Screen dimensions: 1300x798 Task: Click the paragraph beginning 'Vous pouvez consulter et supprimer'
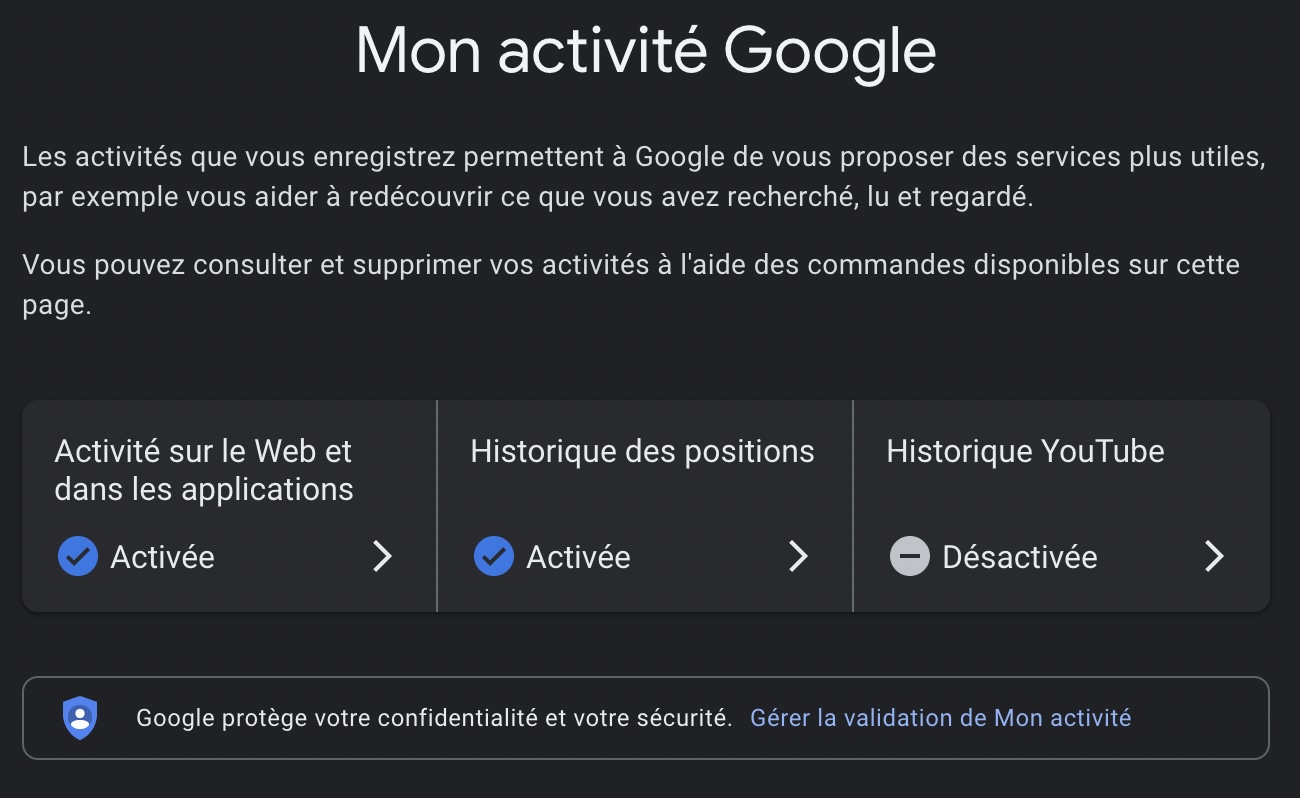tap(630, 284)
